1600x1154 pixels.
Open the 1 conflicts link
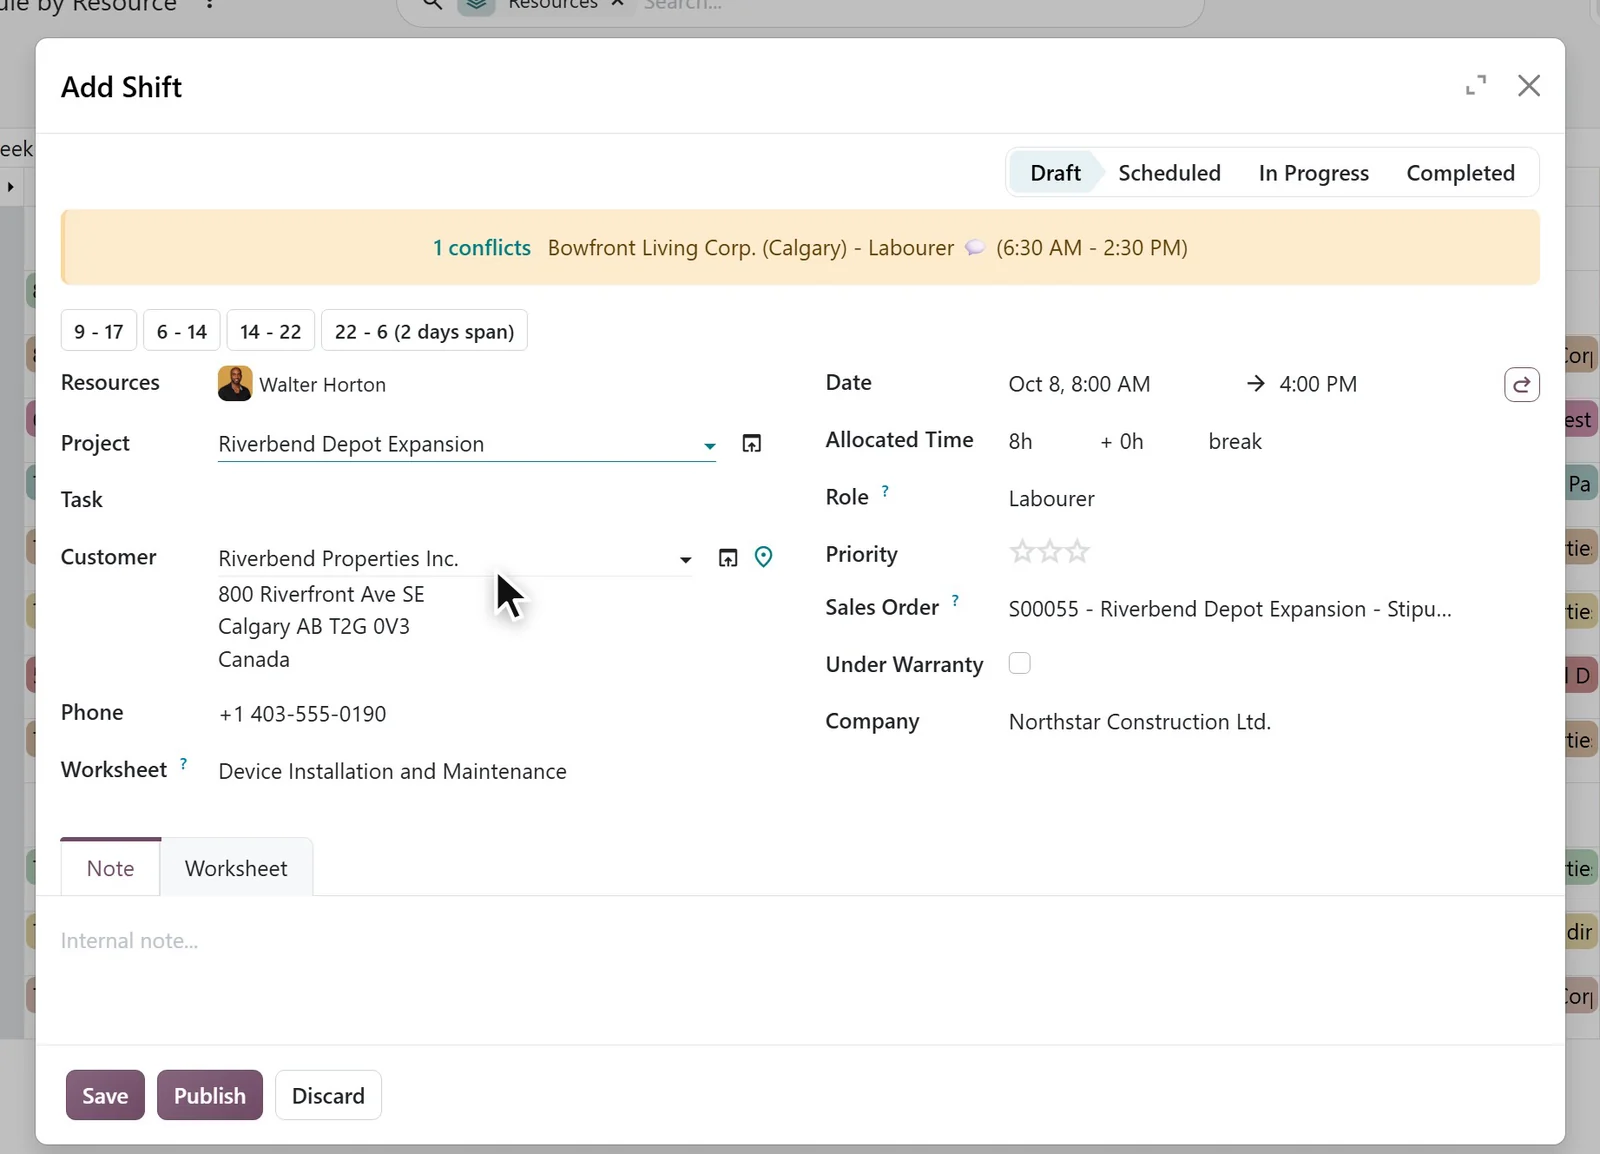(x=481, y=248)
